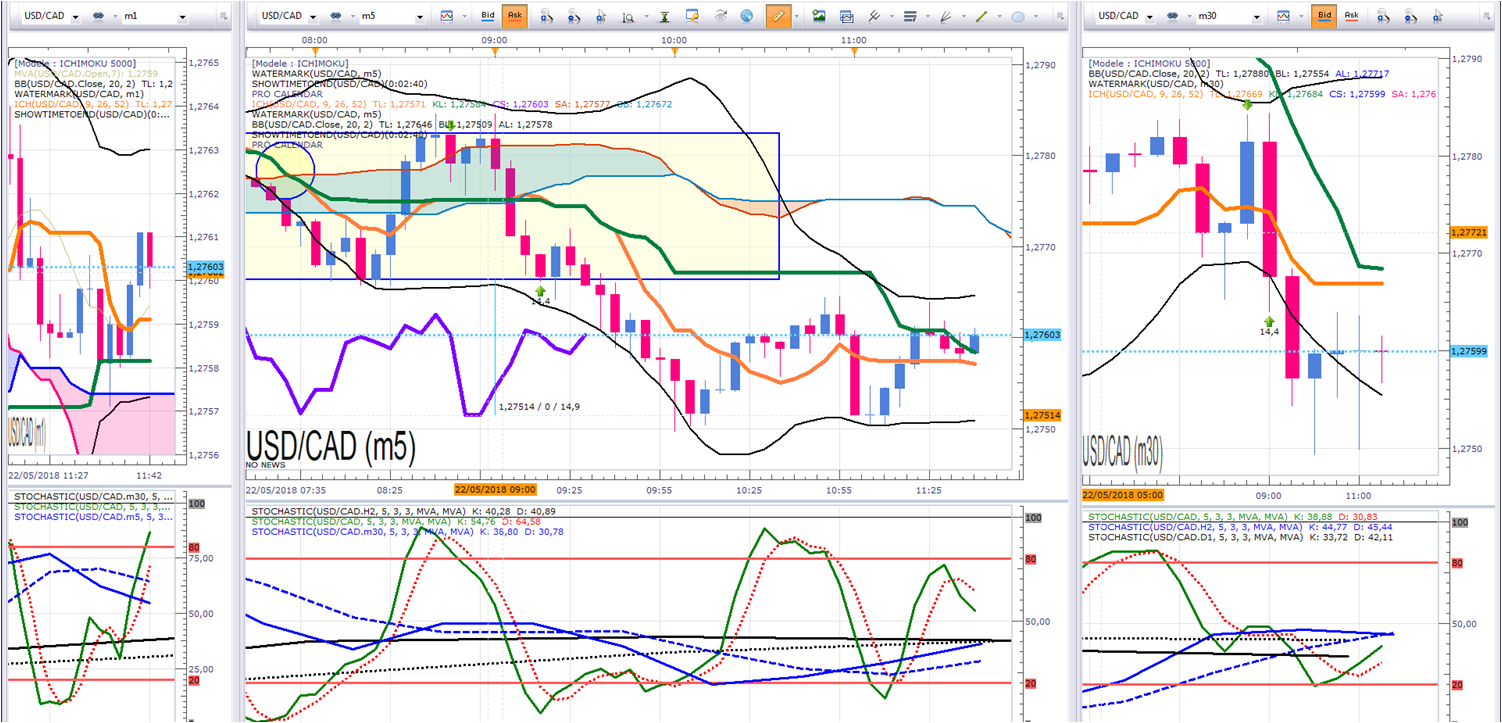Select the Andrews pitchfork drawing tool

click(x=874, y=16)
